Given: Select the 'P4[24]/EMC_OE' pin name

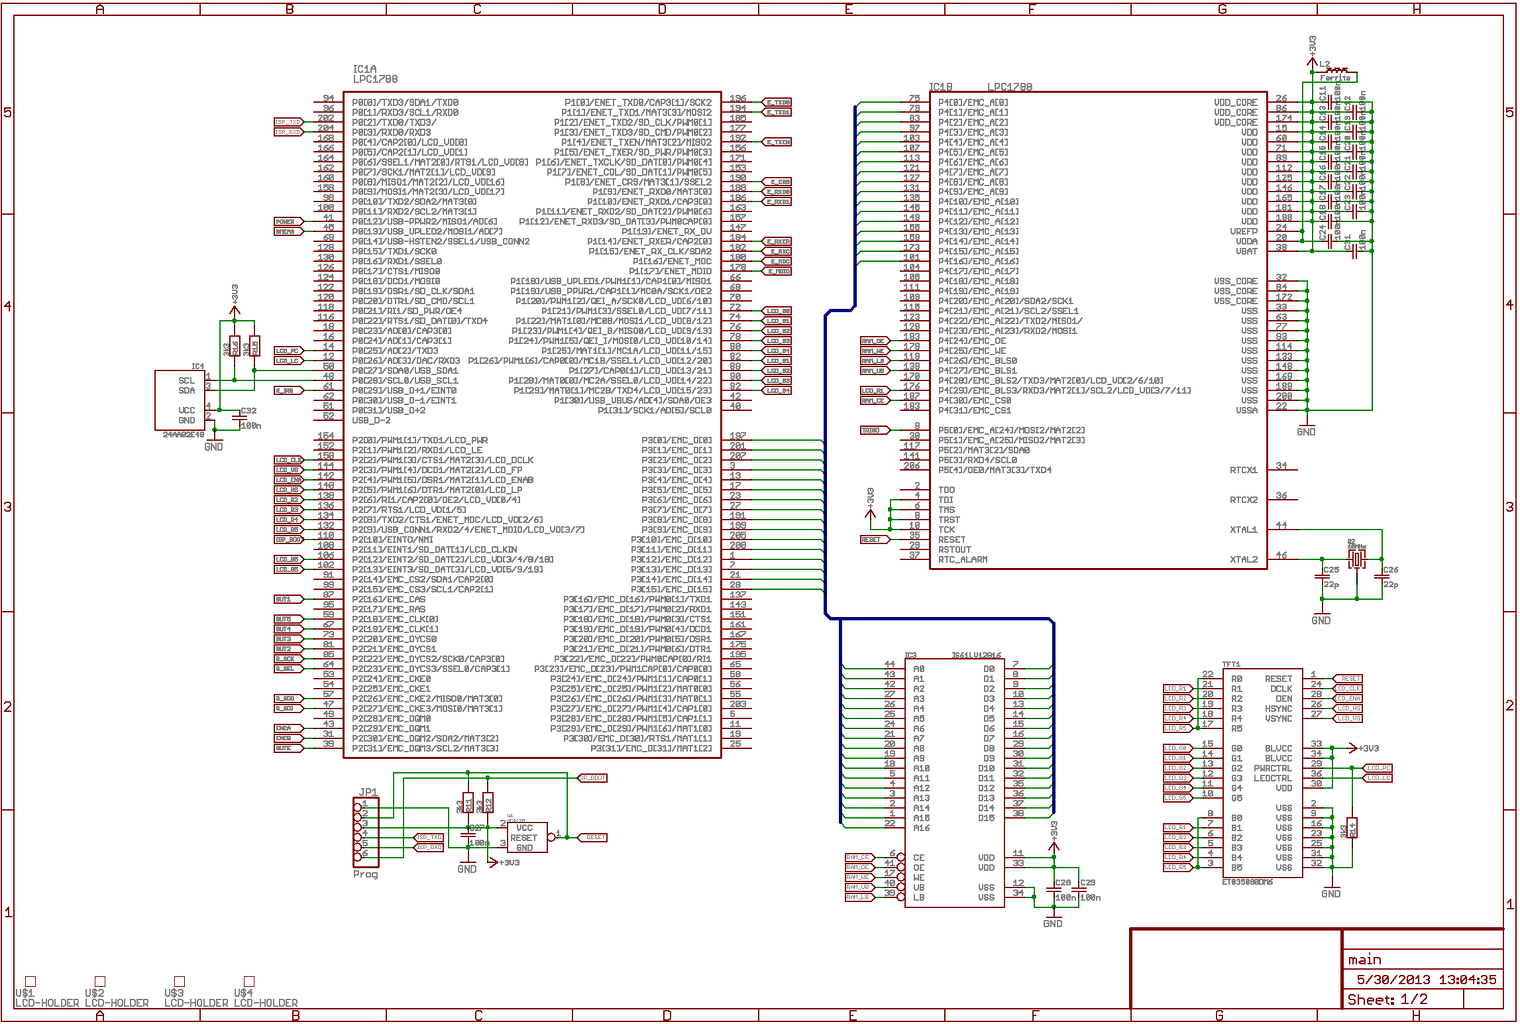Looking at the screenshot, I should (x=972, y=341).
